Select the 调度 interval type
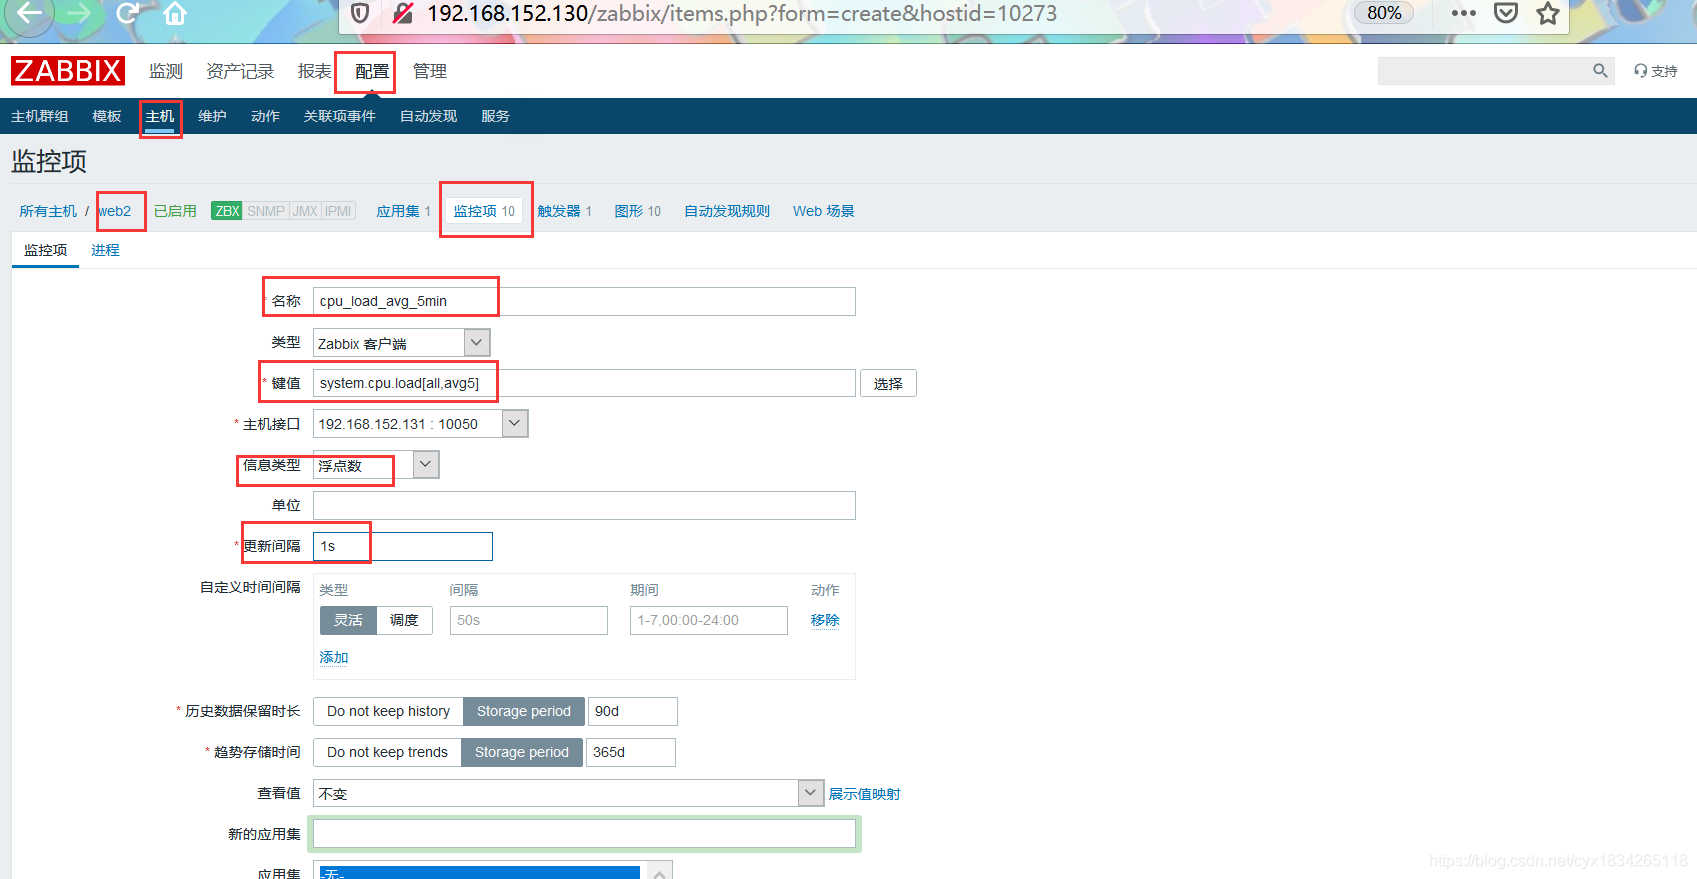Viewport: 1697px width, 879px height. [x=404, y=620]
